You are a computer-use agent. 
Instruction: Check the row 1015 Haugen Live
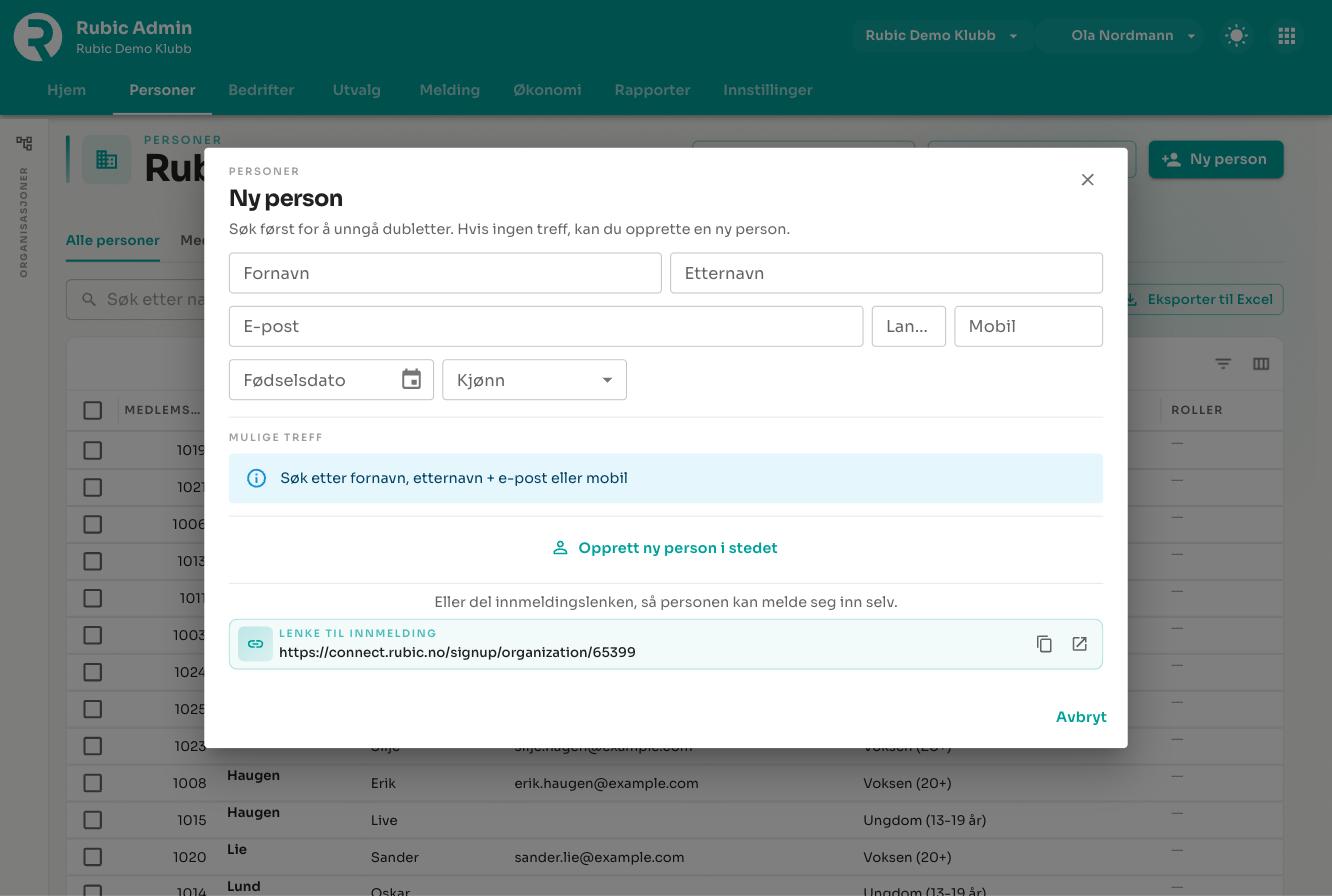93,820
